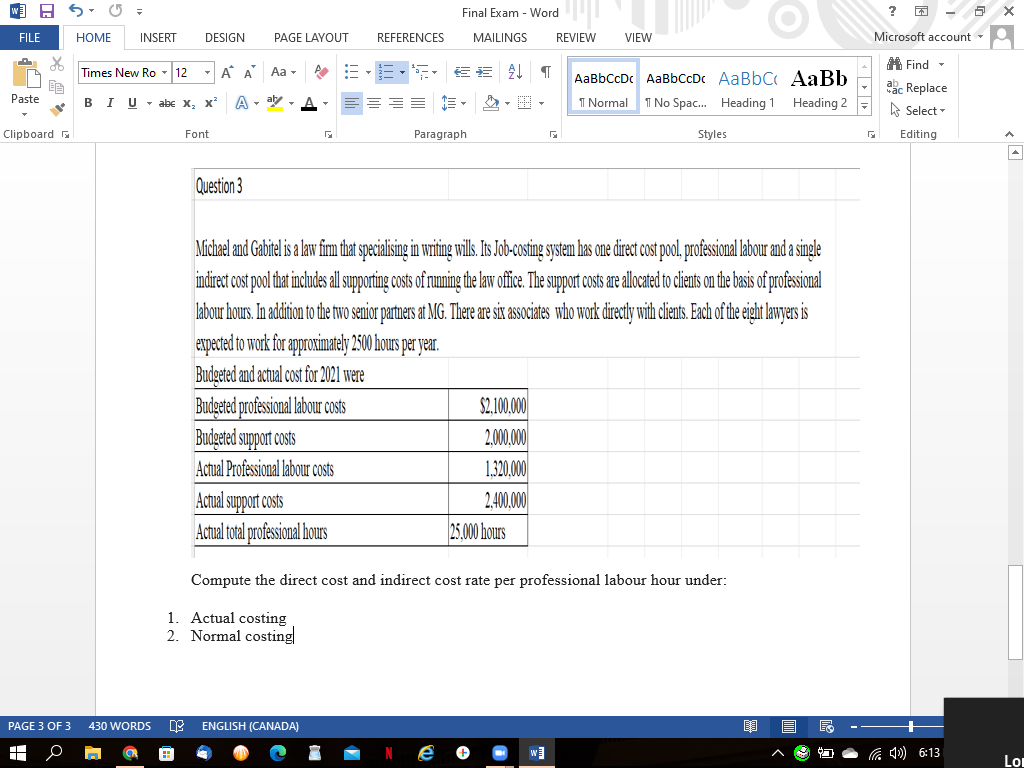The image size is (1024, 768).
Task: Click the vertical scrollbar up arrow
Action: coord(1017,151)
